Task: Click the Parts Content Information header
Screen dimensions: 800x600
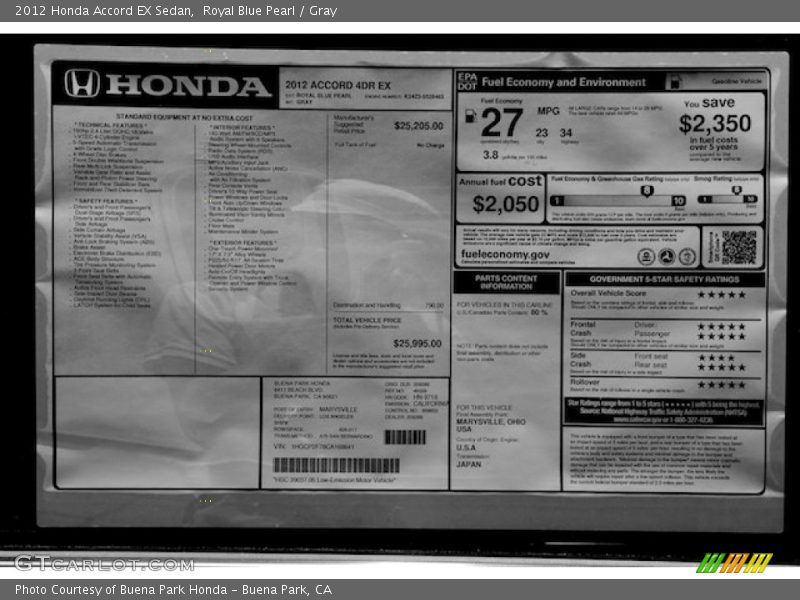Action: click(506, 282)
